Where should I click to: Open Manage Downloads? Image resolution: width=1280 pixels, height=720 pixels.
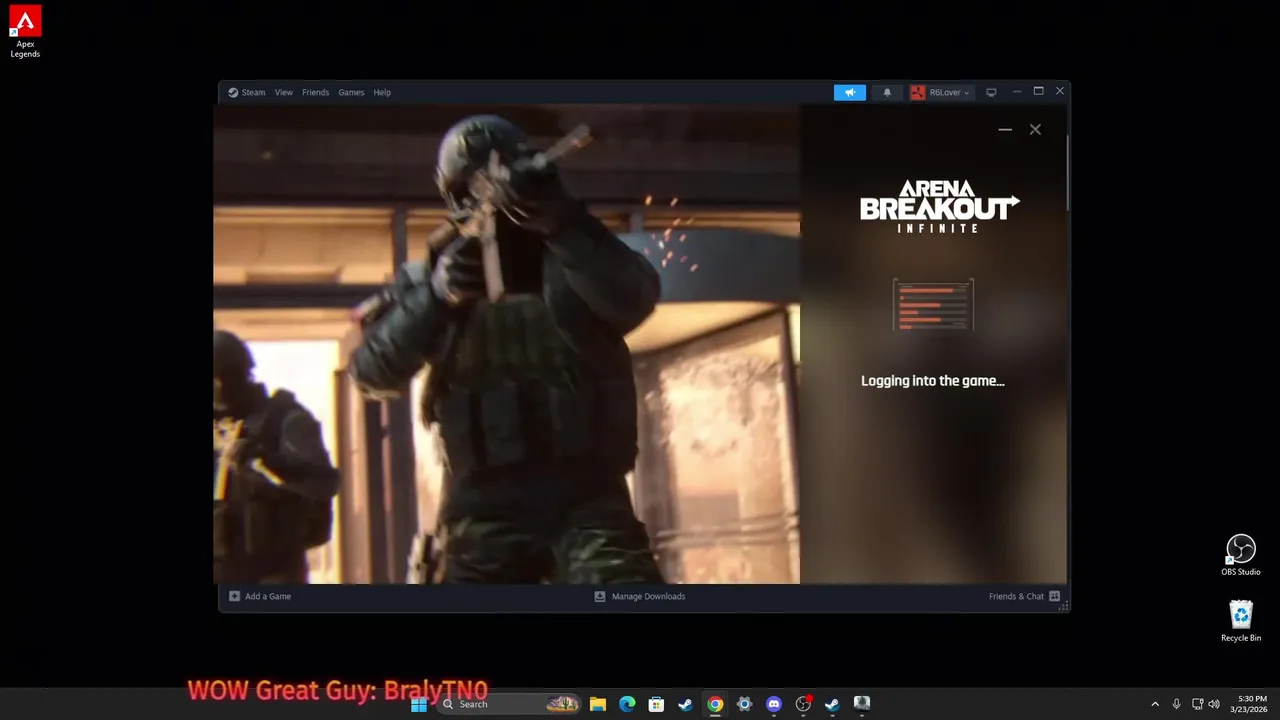640,596
